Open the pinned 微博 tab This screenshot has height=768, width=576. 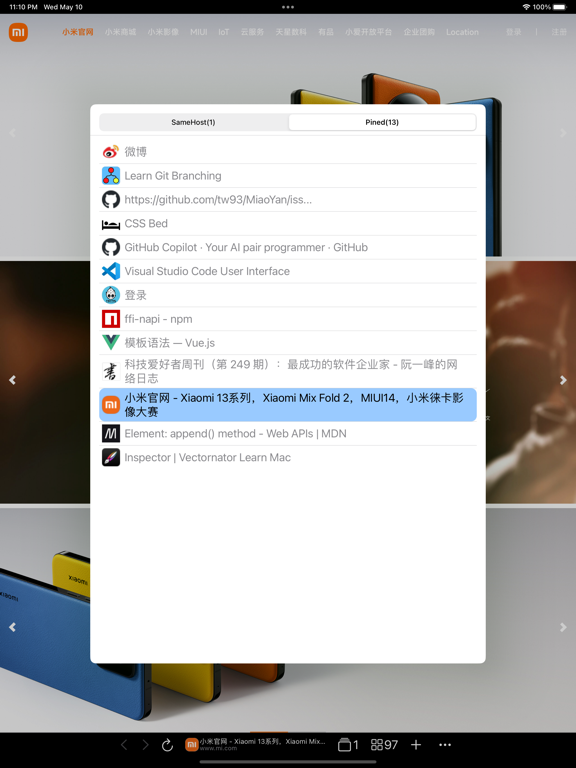(288, 152)
